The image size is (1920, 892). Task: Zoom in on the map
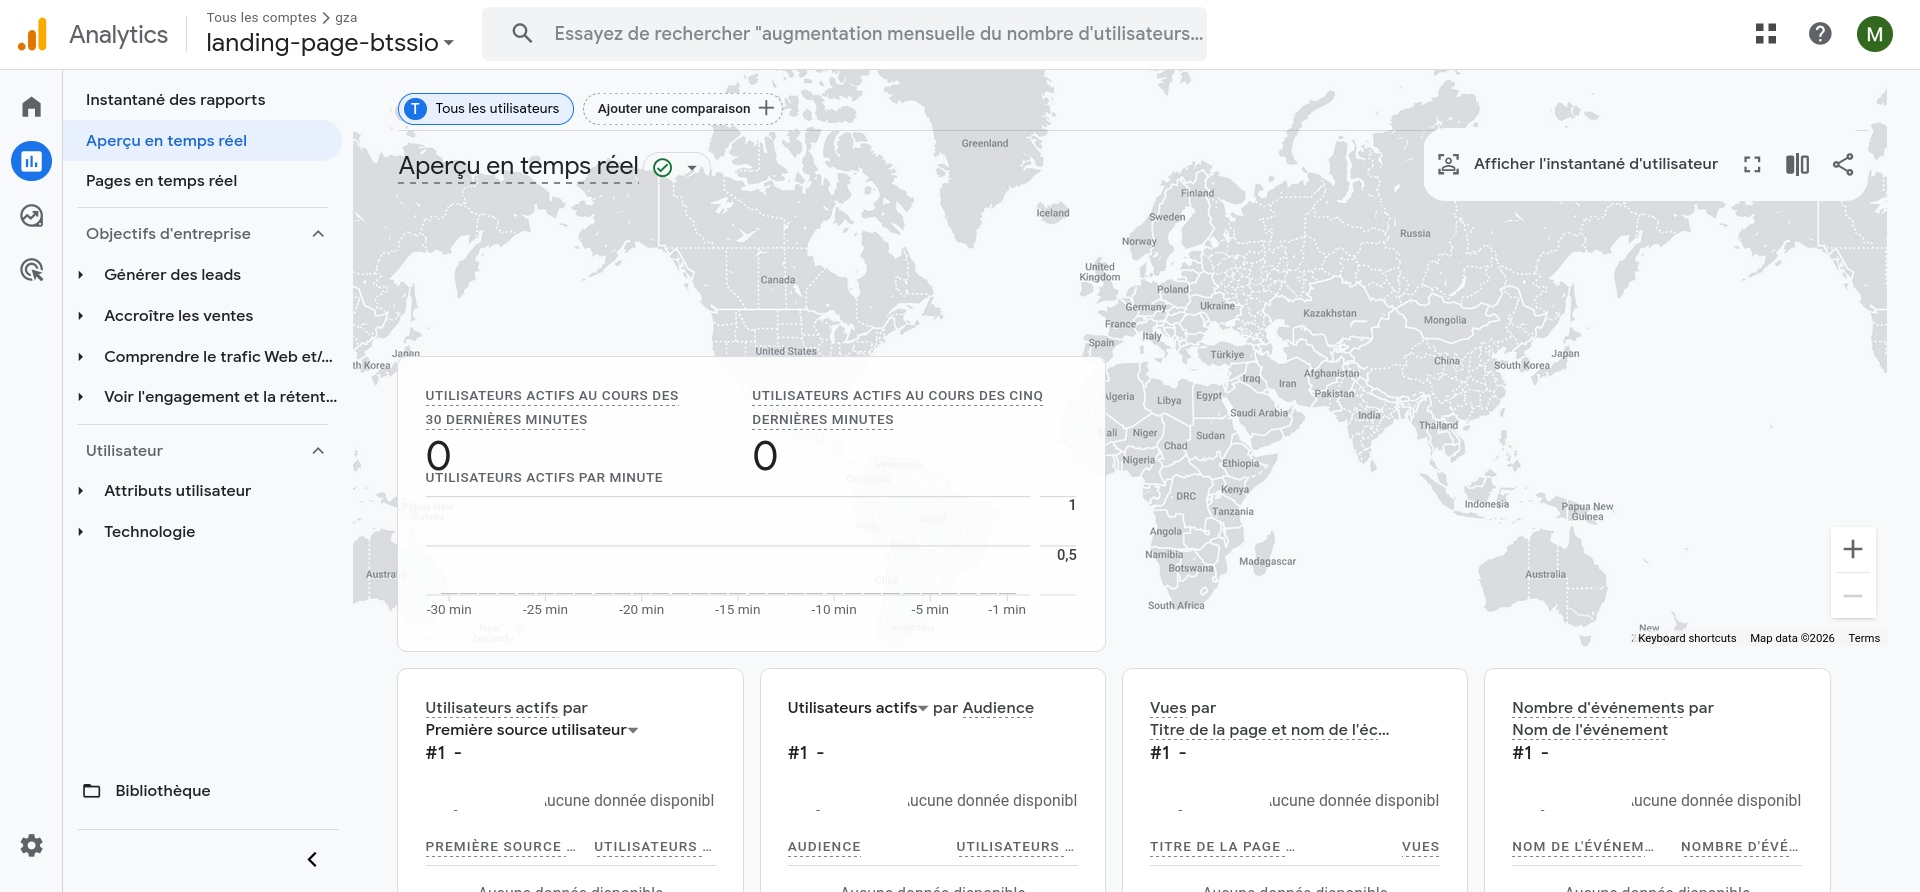1853,549
